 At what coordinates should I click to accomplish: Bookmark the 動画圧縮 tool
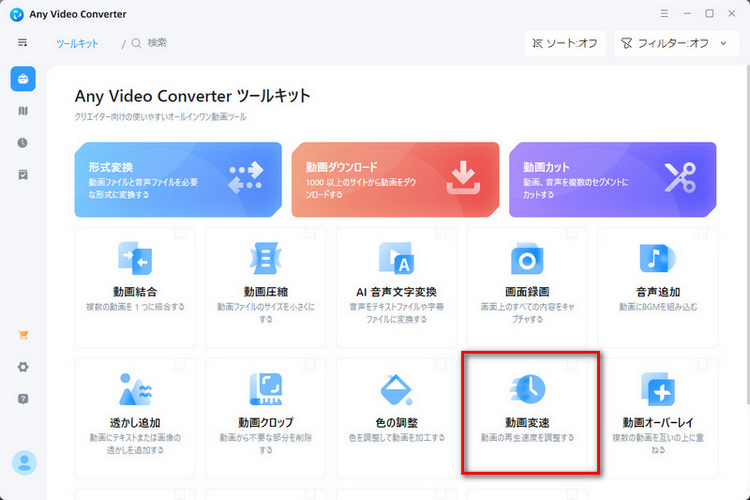click(x=310, y=233)
